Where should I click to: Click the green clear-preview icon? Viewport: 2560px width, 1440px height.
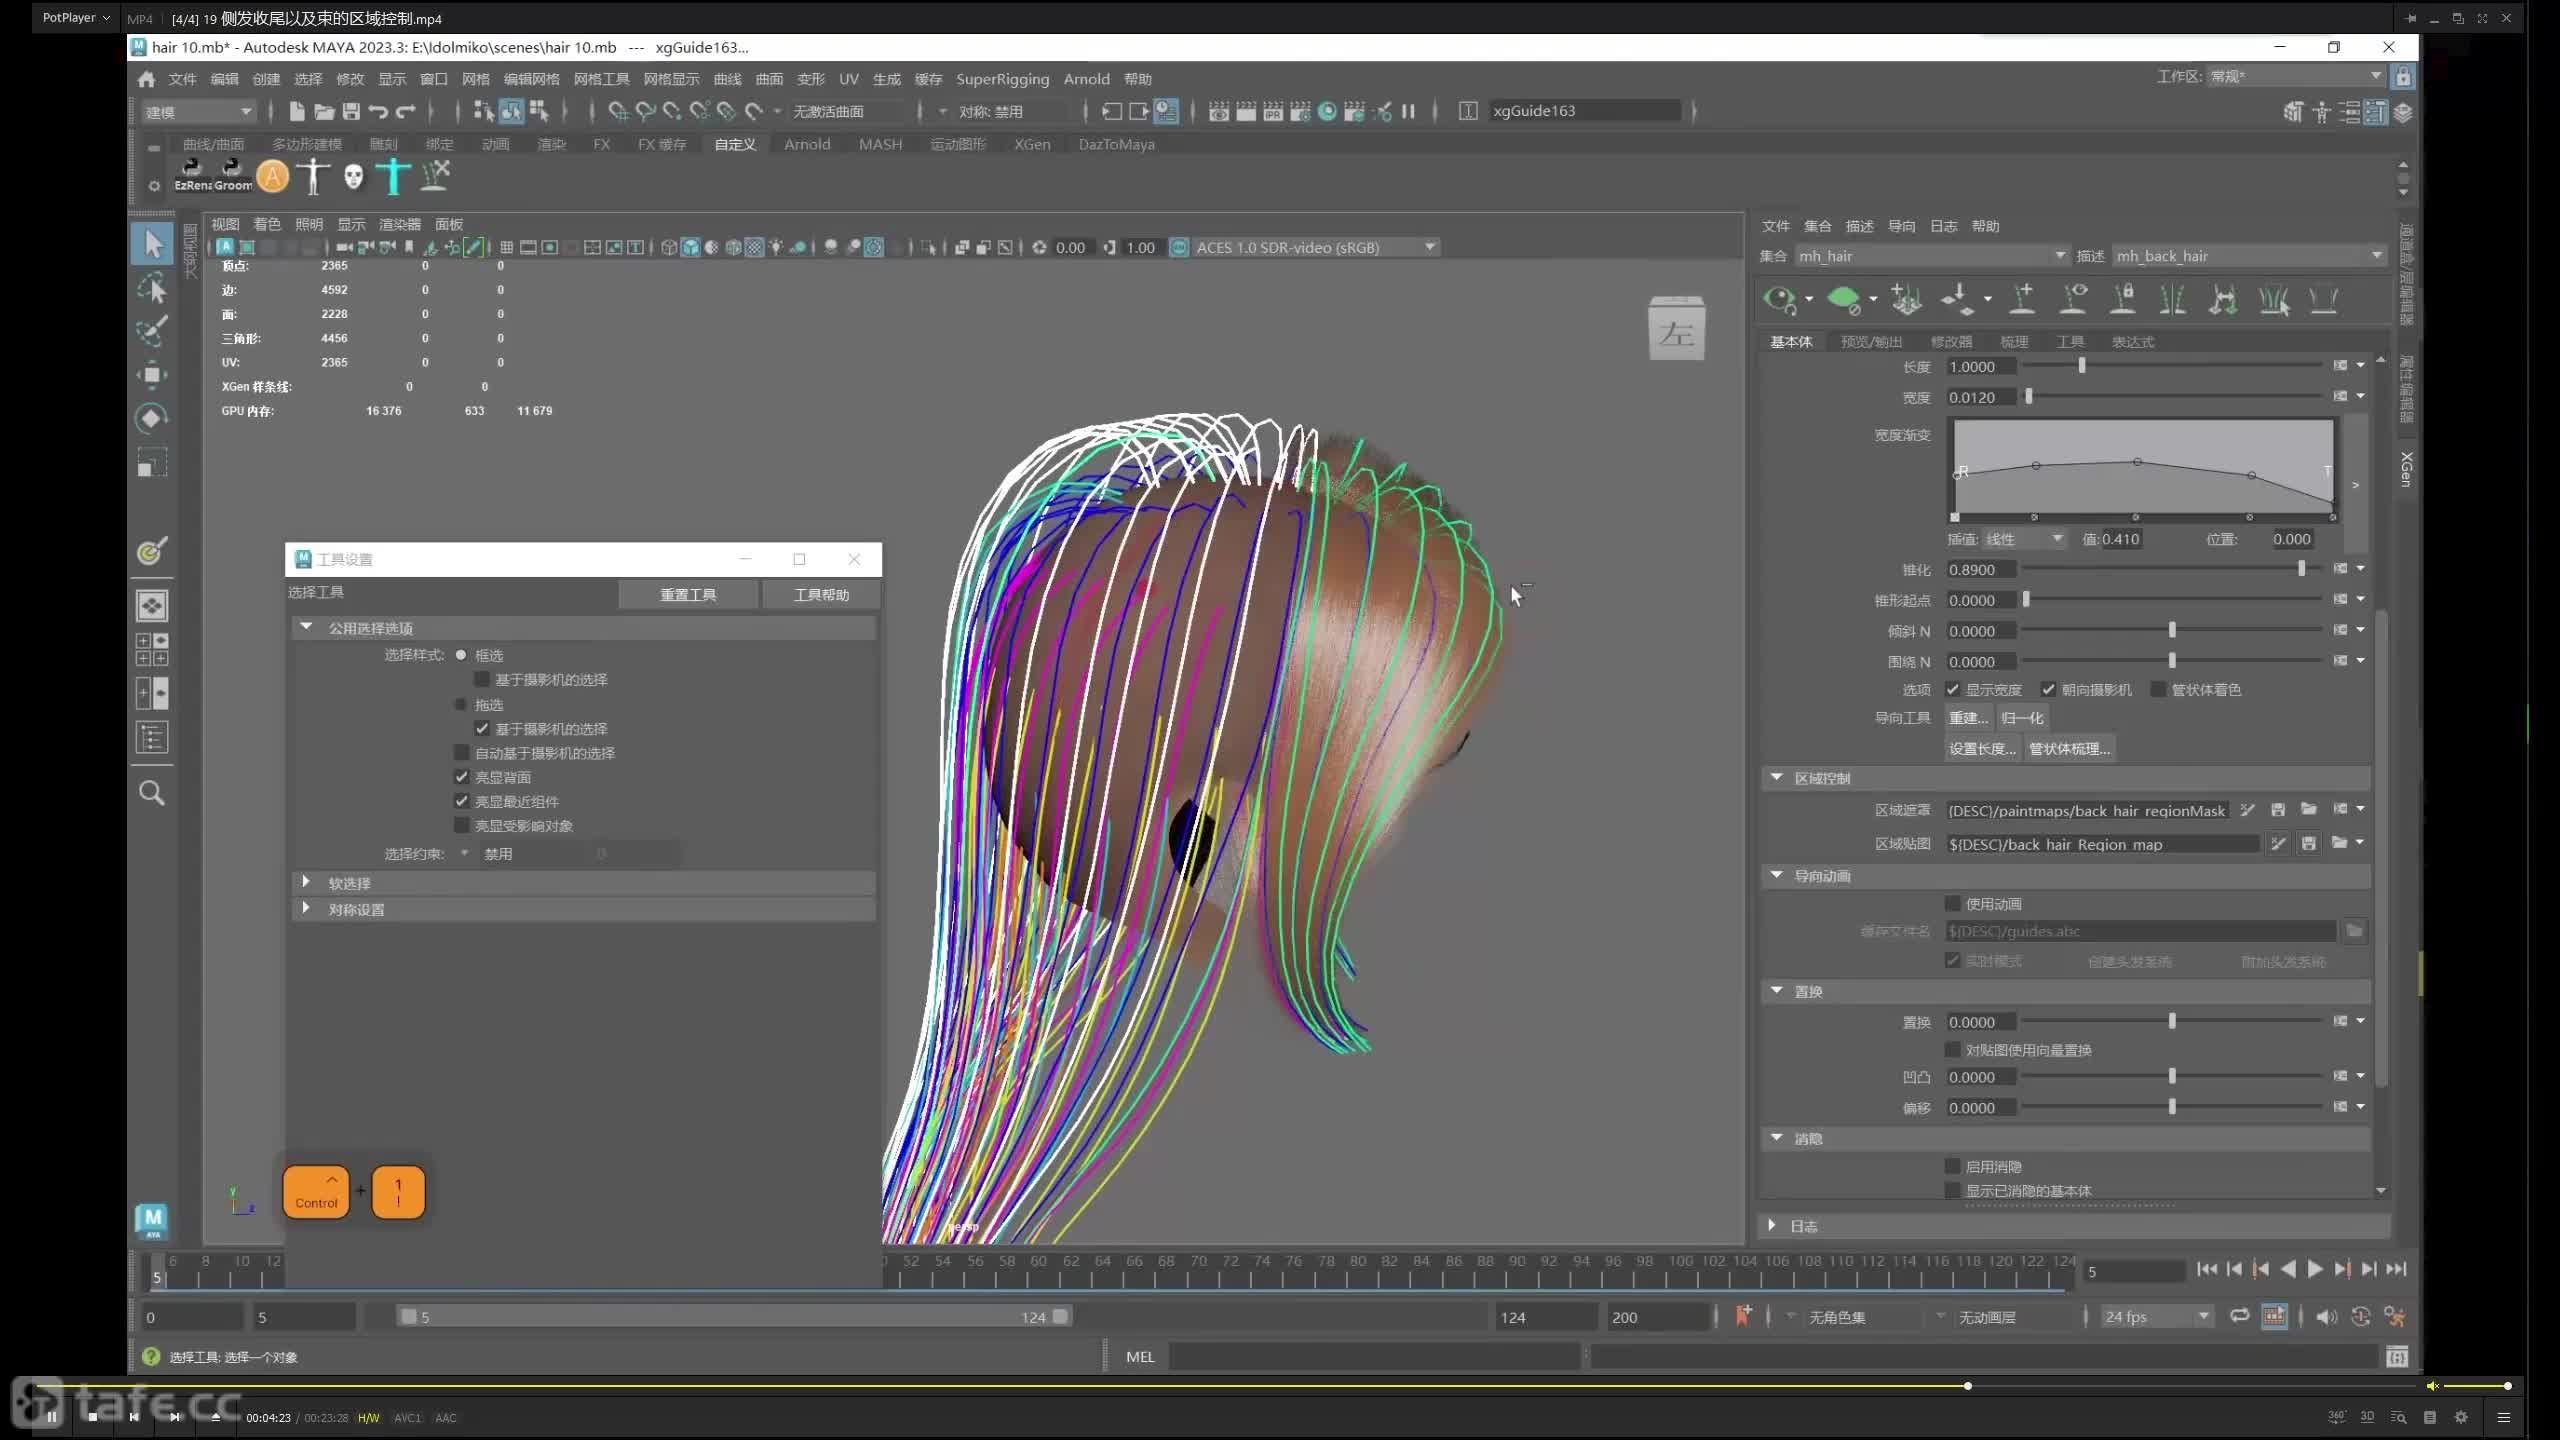tap(1843, 299)
